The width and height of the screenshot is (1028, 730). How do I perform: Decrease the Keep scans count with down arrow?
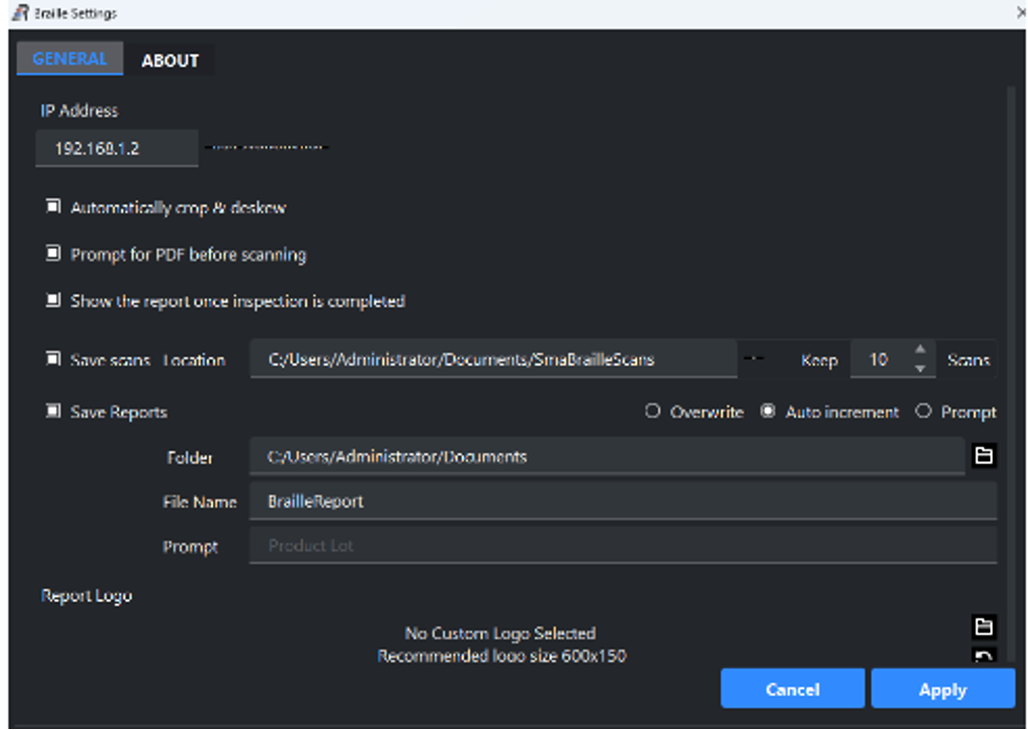pos(920,368)
